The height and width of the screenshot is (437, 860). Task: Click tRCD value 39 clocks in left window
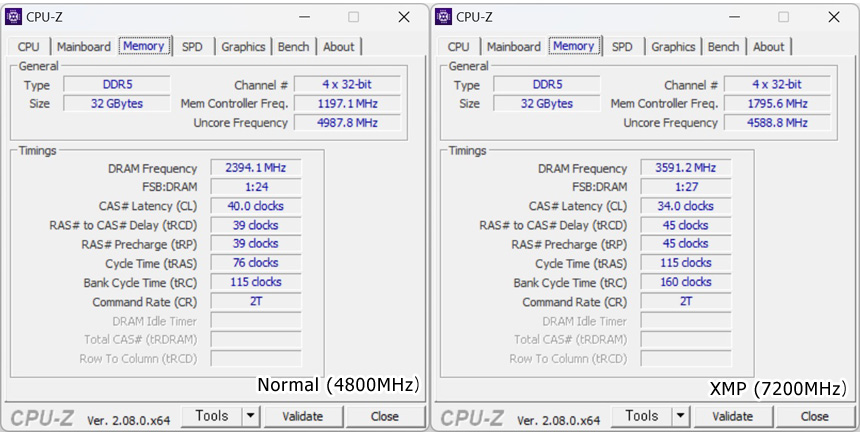pyautogui.click(x=256, y=225)
